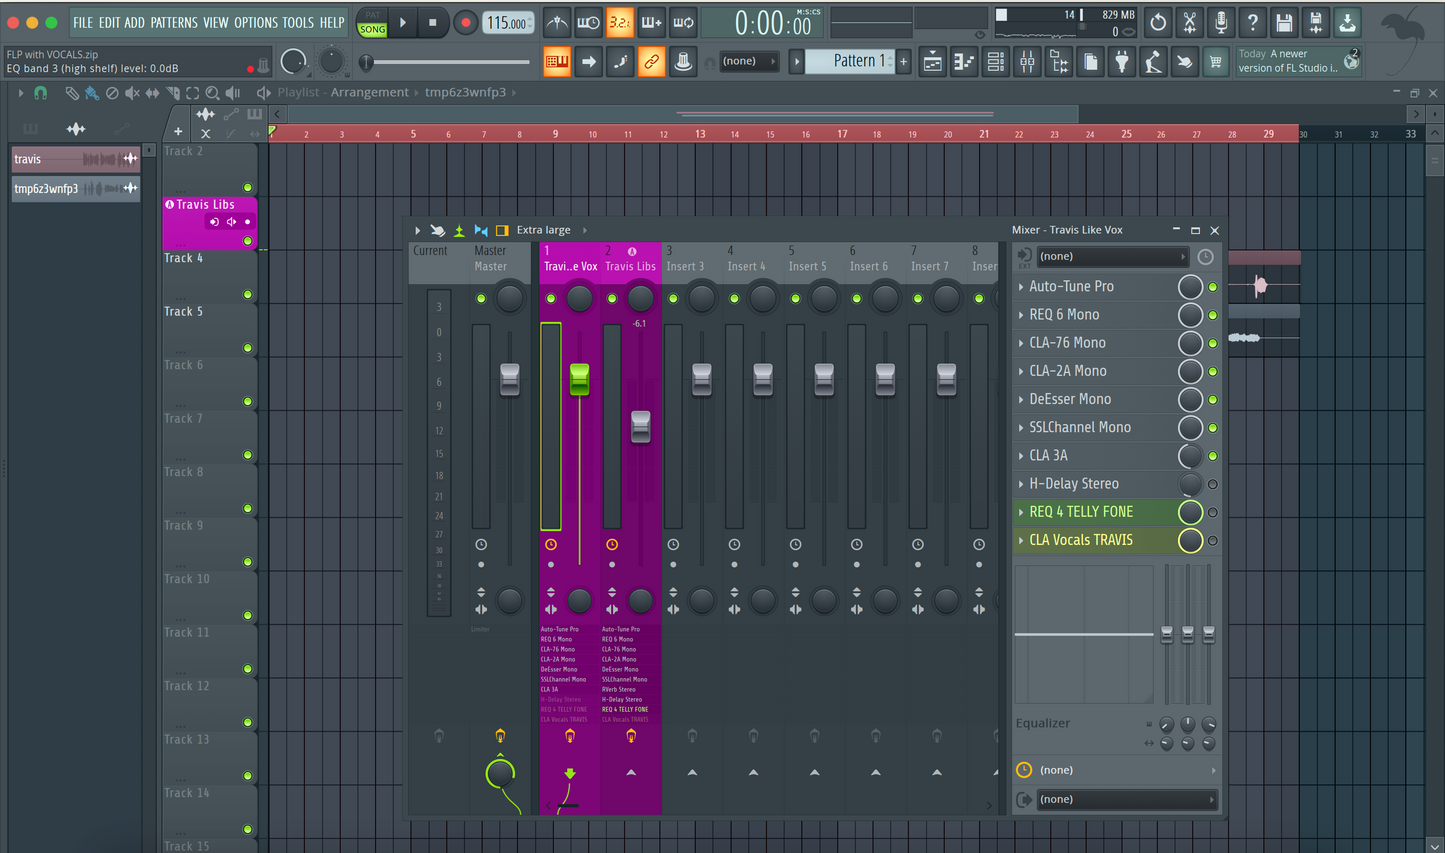Disable the Auto-Tune Pro effect slot
The width and height of the screenshot is (1445, 853).
point(1213,287)
